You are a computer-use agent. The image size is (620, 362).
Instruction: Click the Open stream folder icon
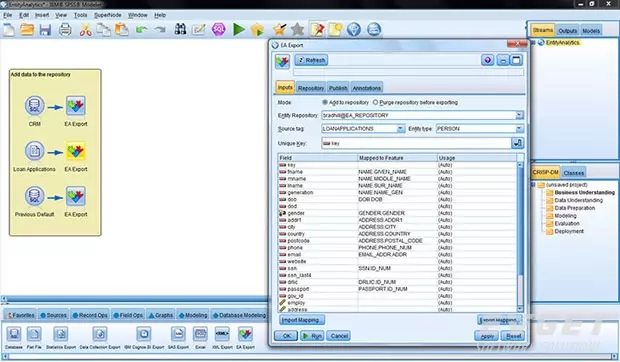point(27,30)
